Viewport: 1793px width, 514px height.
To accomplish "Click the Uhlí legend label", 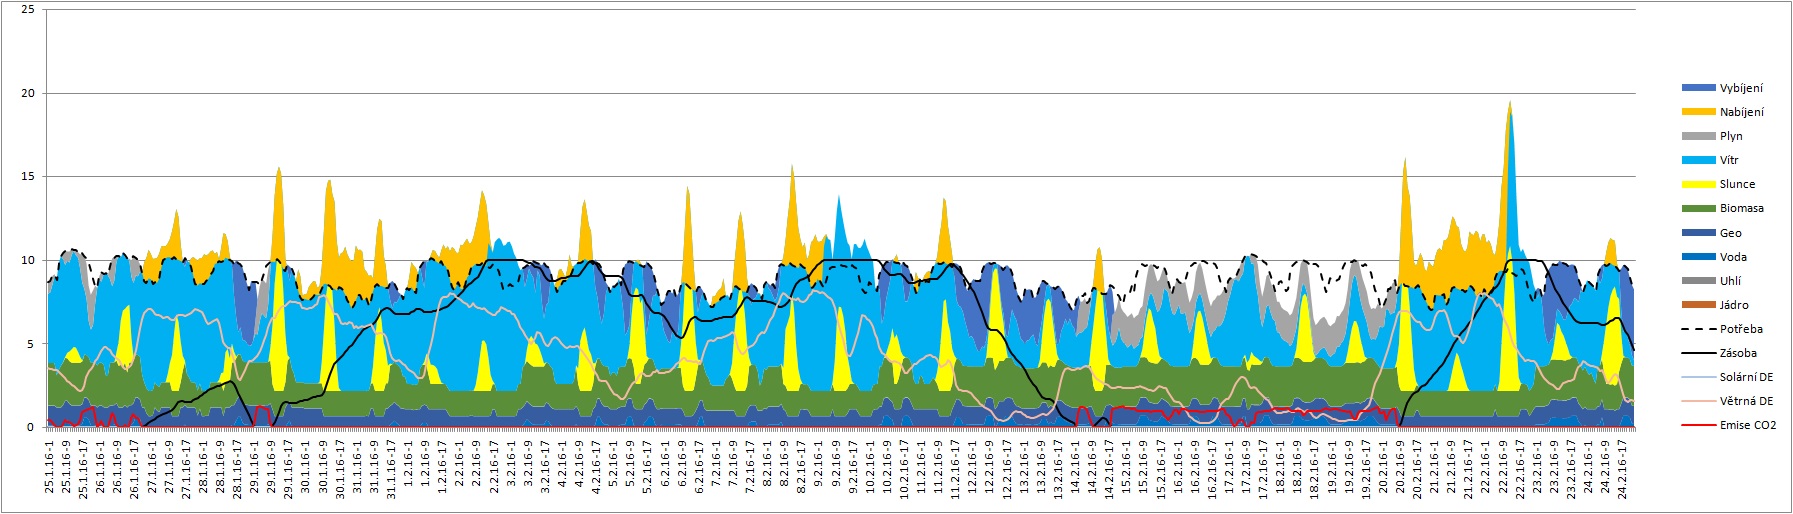I will click(1730, 281).
